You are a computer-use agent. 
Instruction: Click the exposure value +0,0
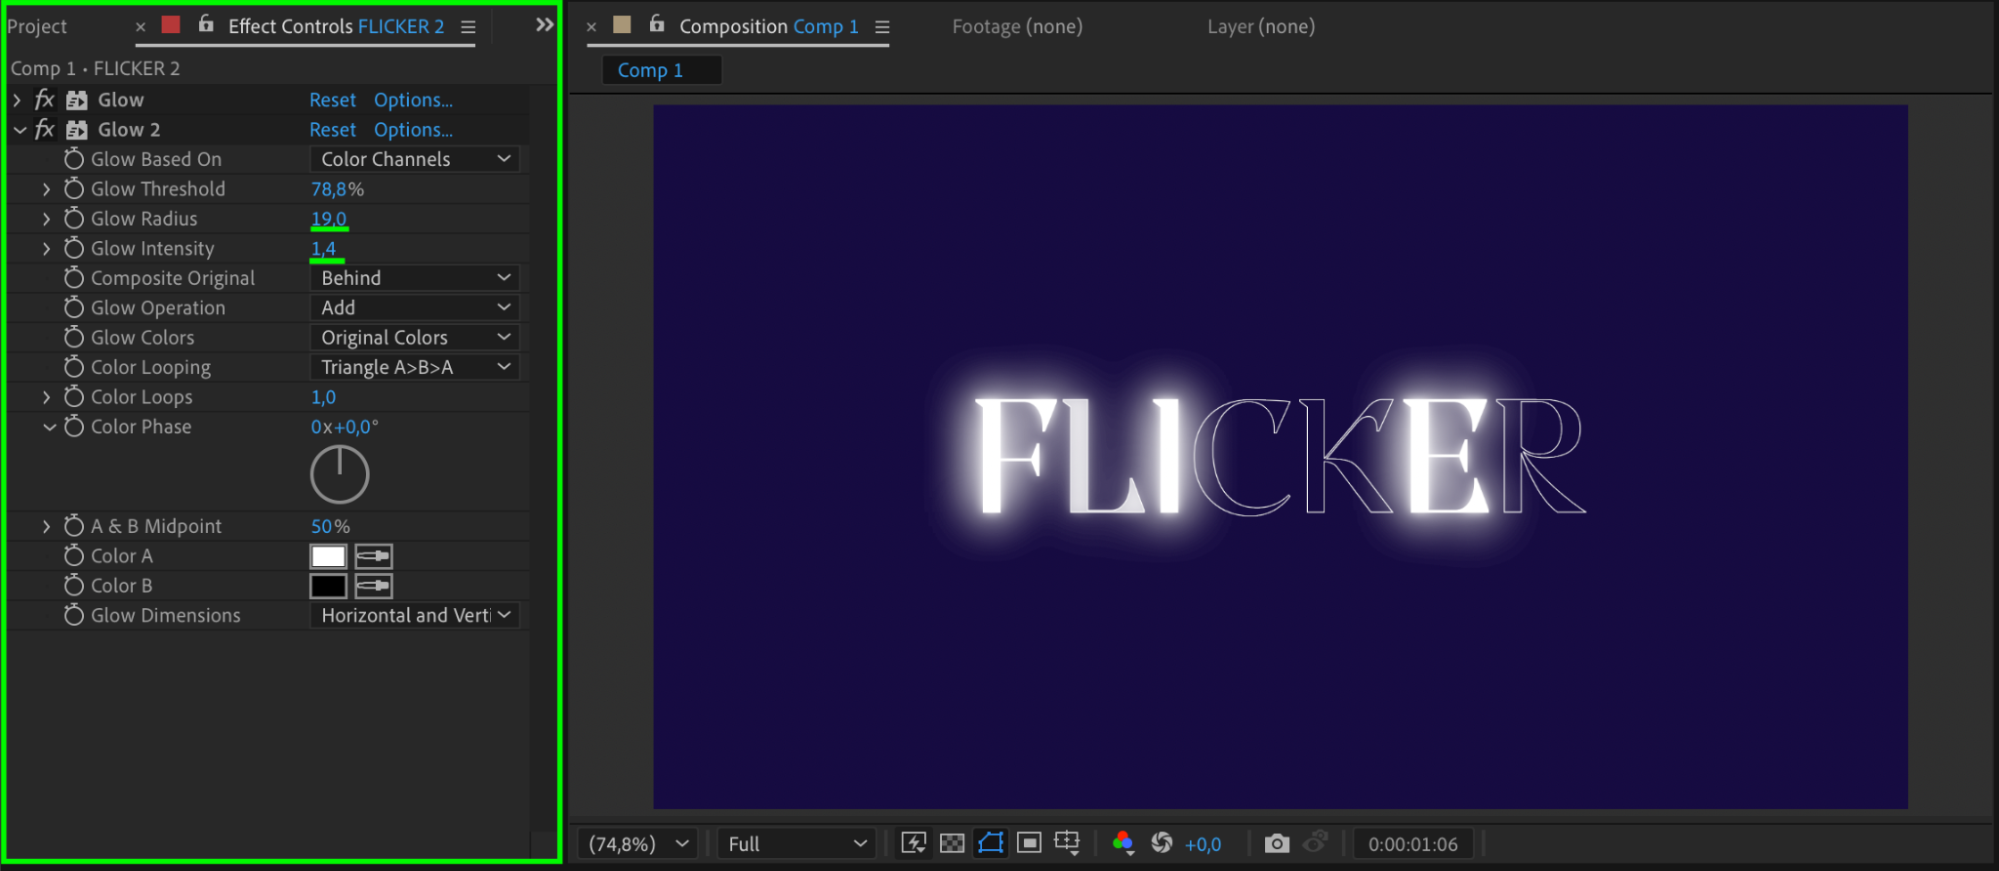pyautogui.click(x=1203, y=845)
